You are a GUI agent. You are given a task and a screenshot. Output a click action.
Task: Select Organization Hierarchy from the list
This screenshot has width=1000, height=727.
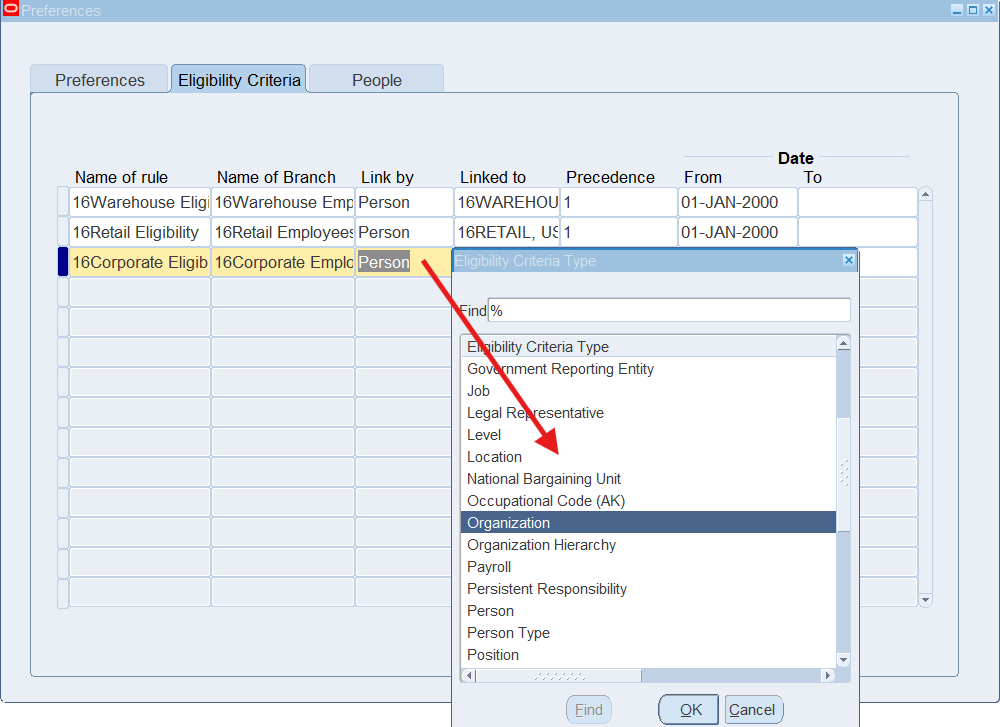point(541,545)
